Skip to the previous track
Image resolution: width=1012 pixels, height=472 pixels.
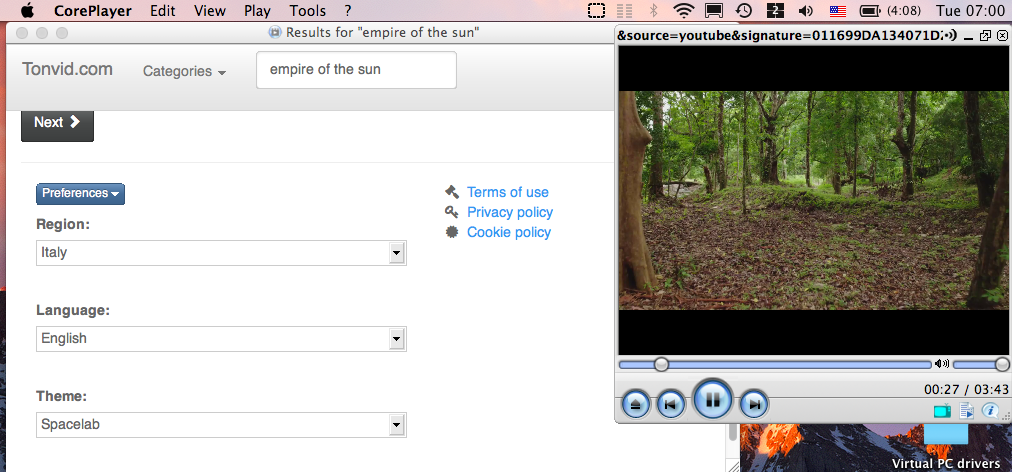tap(671, 405)
